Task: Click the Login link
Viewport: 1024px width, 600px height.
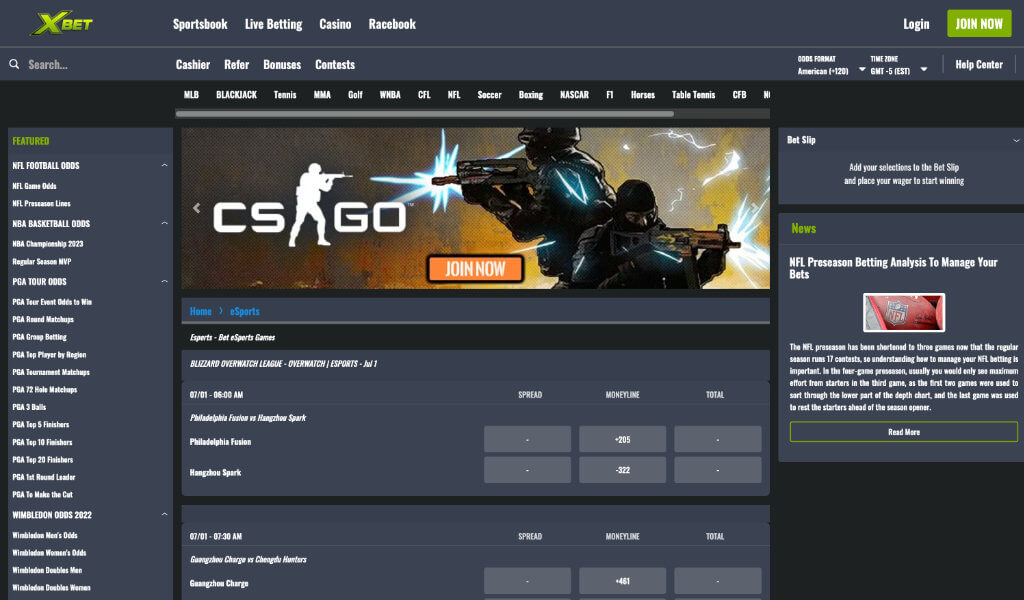Action: [x=916, y=24]
